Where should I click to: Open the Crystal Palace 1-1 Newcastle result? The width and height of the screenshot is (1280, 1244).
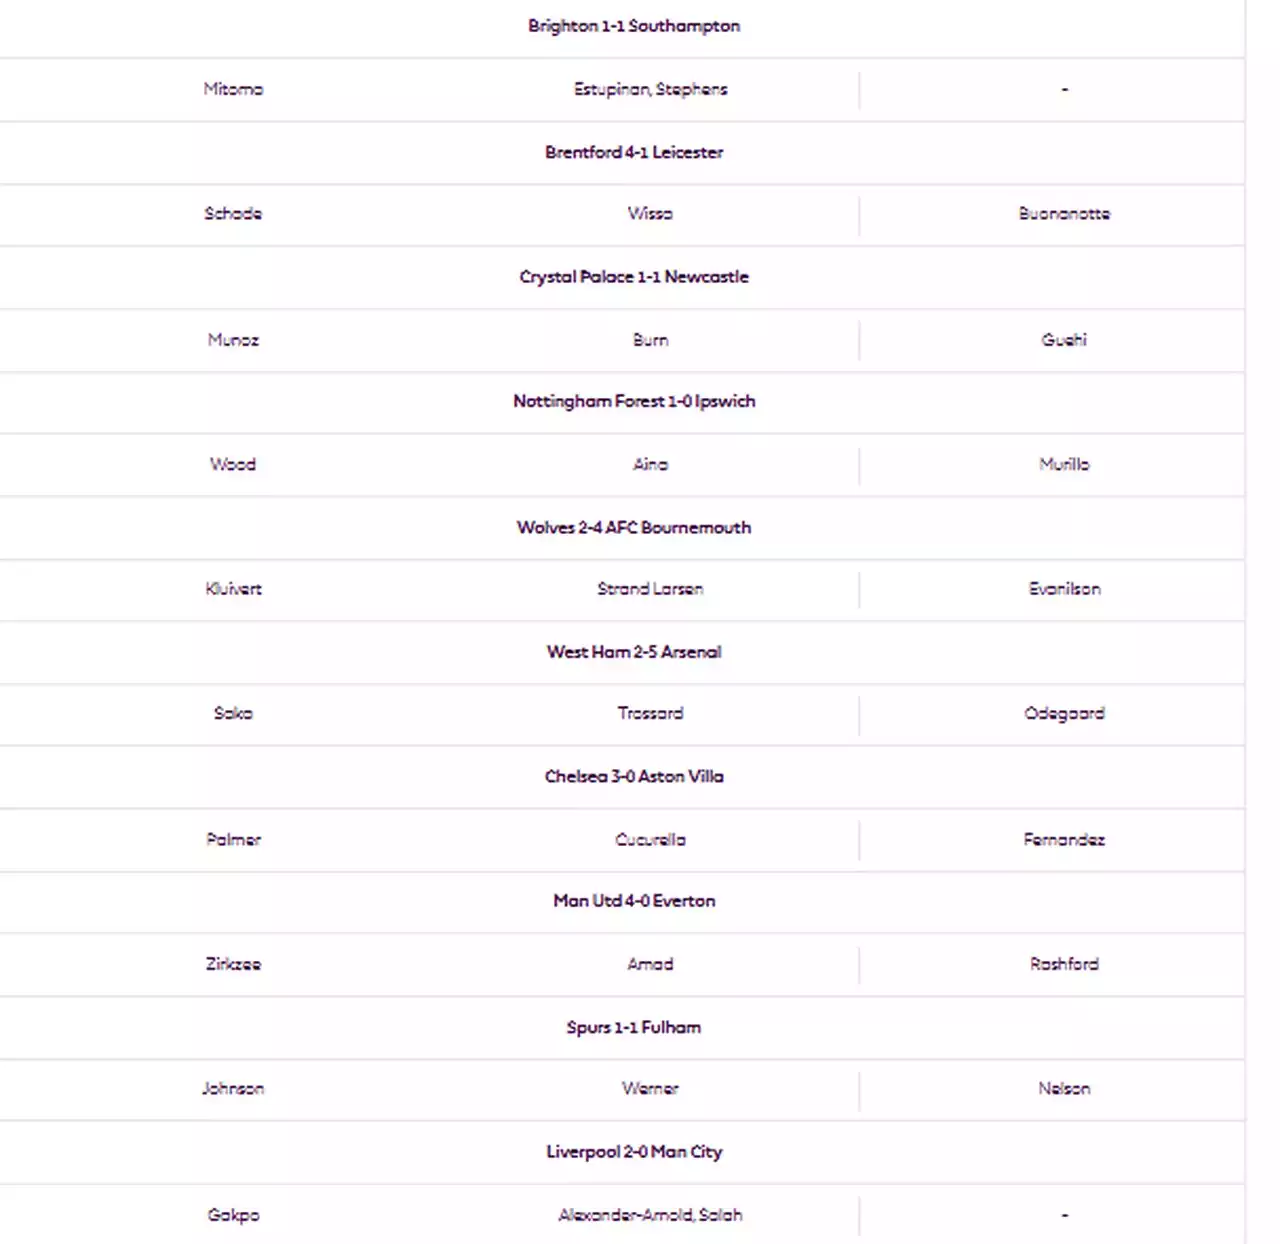tap(634, 277)
